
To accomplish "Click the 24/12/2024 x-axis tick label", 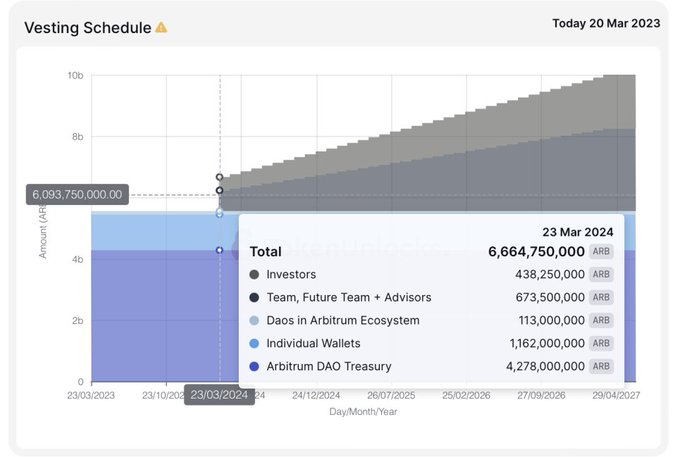I will click(x=316, y=395).
